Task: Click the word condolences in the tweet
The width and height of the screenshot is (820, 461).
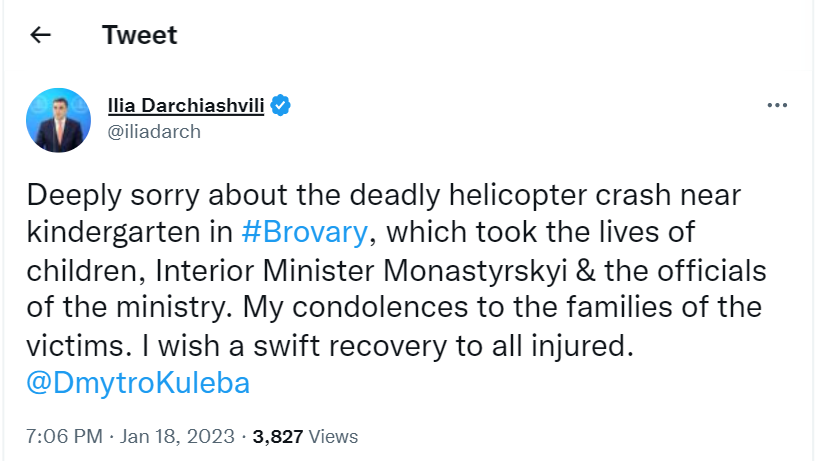Action: click(380, 307)
